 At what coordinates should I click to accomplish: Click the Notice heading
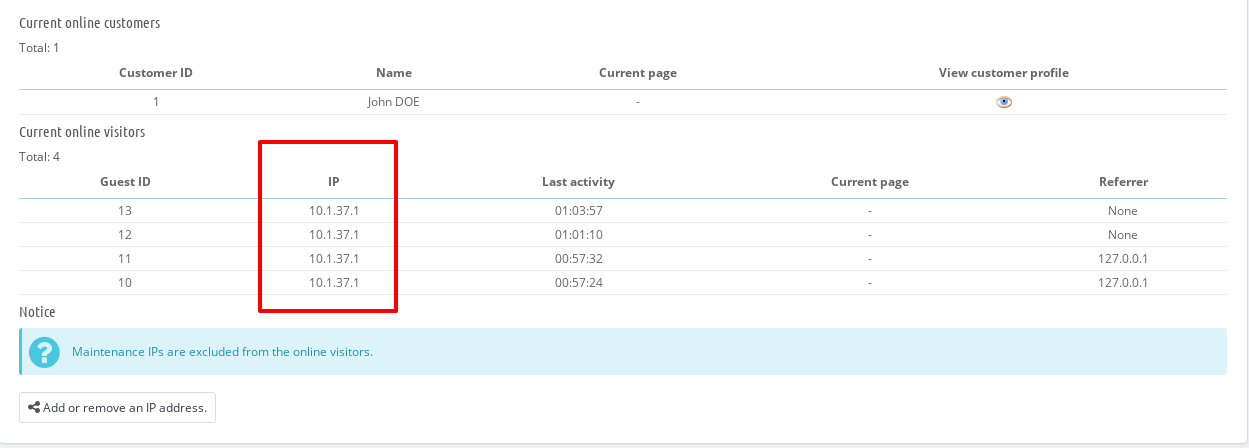pos(37,312)
